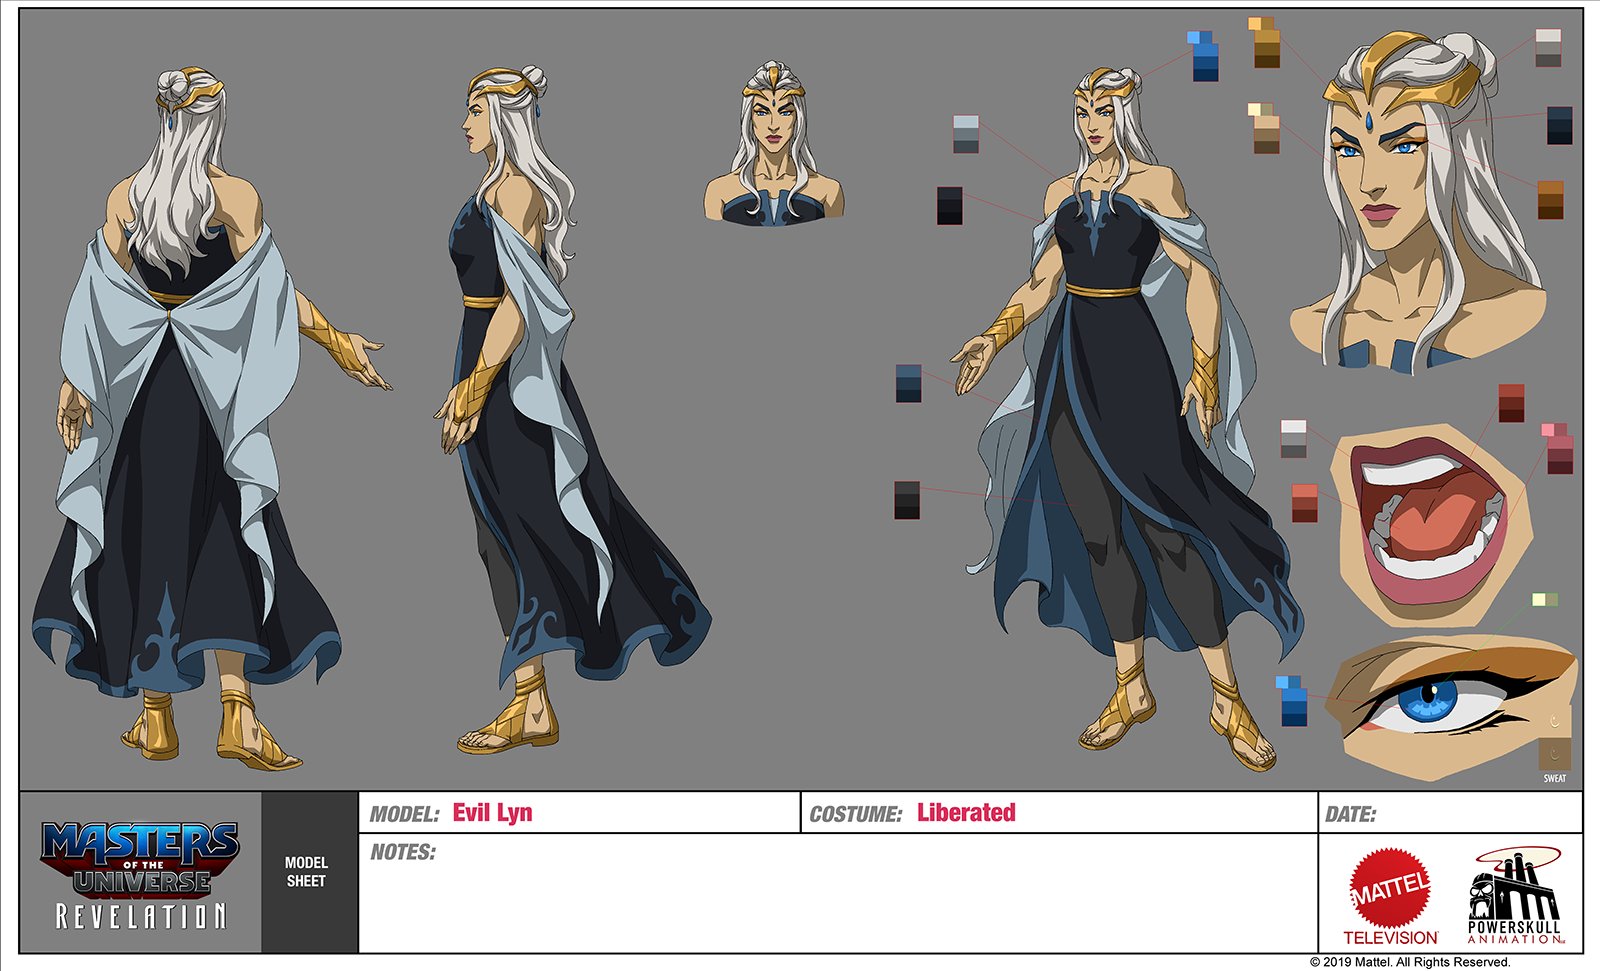The height and width of the screenshot is (971, 1600).
Task: Open the blue eye close-up
Action: point(1452,706)
